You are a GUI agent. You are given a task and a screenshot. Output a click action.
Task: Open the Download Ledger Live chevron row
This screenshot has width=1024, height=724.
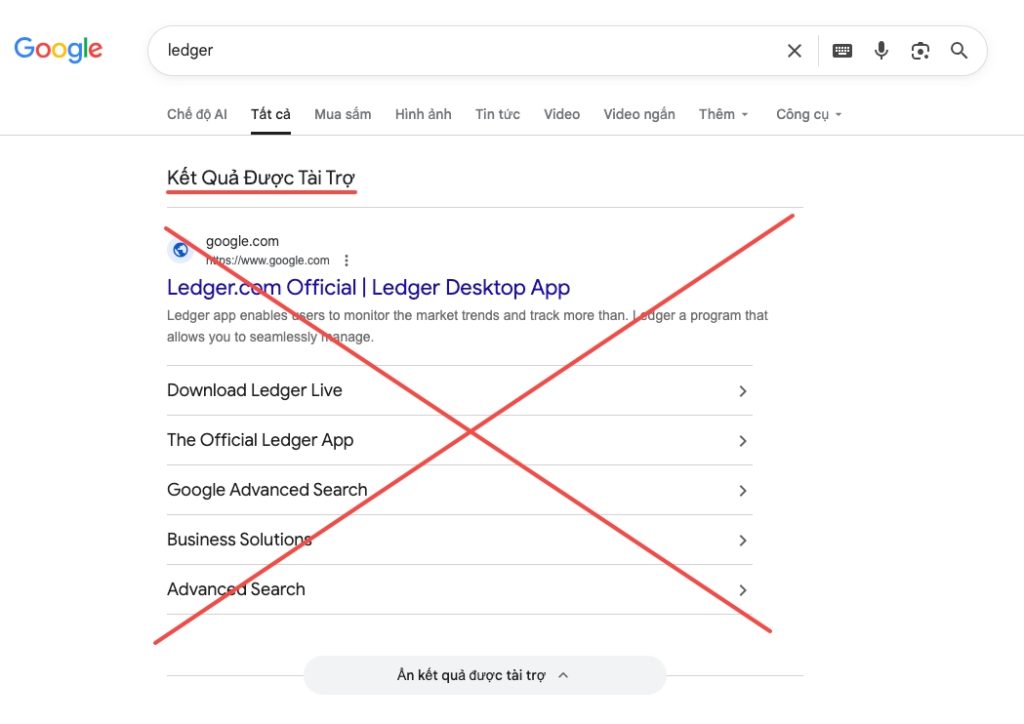460,390
